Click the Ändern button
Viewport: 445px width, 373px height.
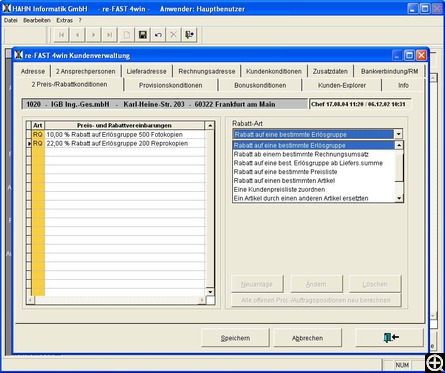pyautogui.click(x=316, y=284)
